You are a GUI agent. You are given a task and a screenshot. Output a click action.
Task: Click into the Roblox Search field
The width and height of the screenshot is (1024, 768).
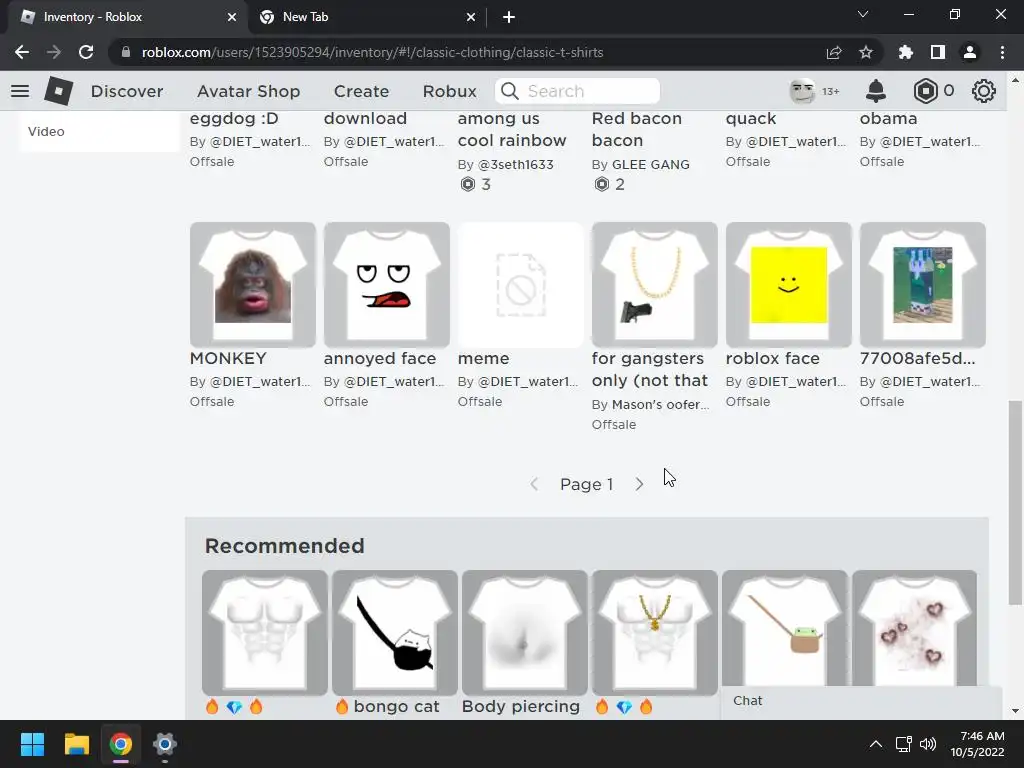tap(577, 91)
